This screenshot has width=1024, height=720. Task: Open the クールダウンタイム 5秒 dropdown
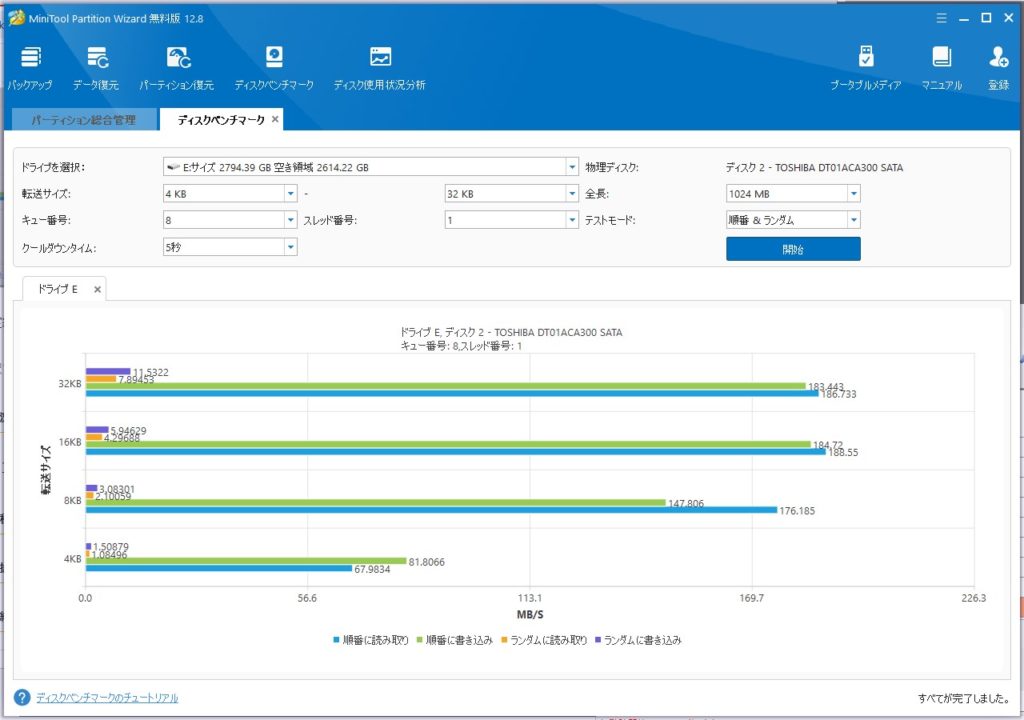point(290,247)
